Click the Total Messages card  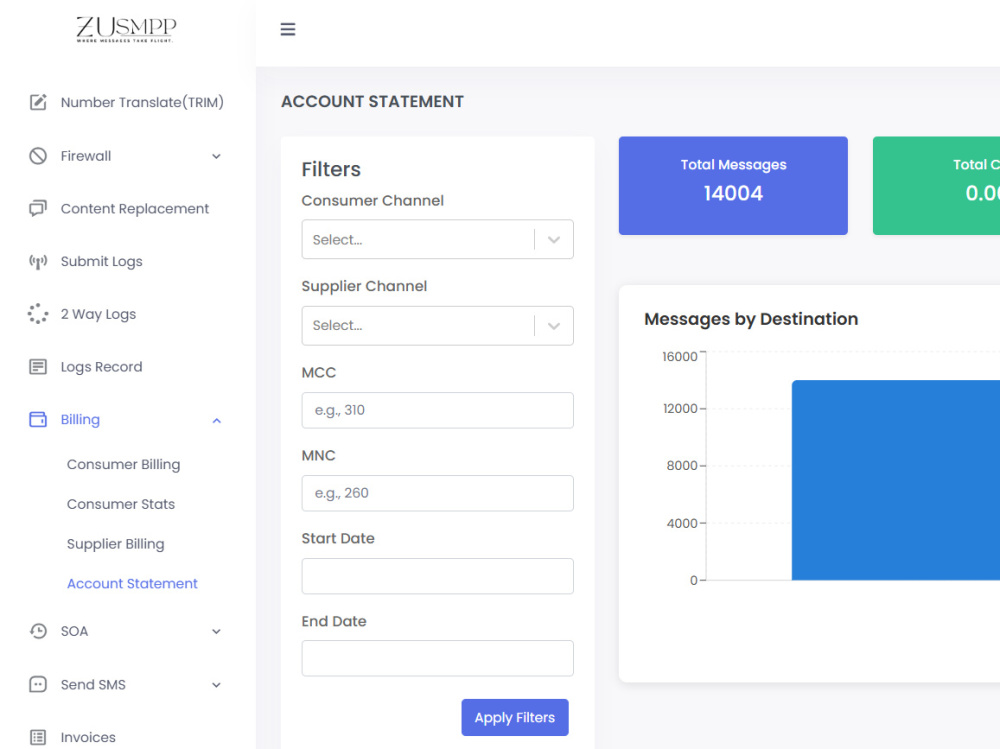point(733,186)
